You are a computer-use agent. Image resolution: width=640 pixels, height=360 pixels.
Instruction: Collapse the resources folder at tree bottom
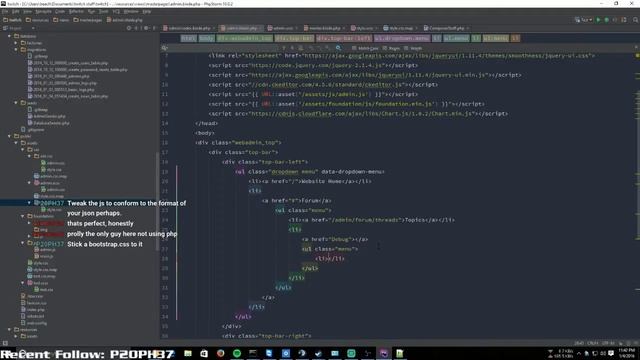[9, 329]
